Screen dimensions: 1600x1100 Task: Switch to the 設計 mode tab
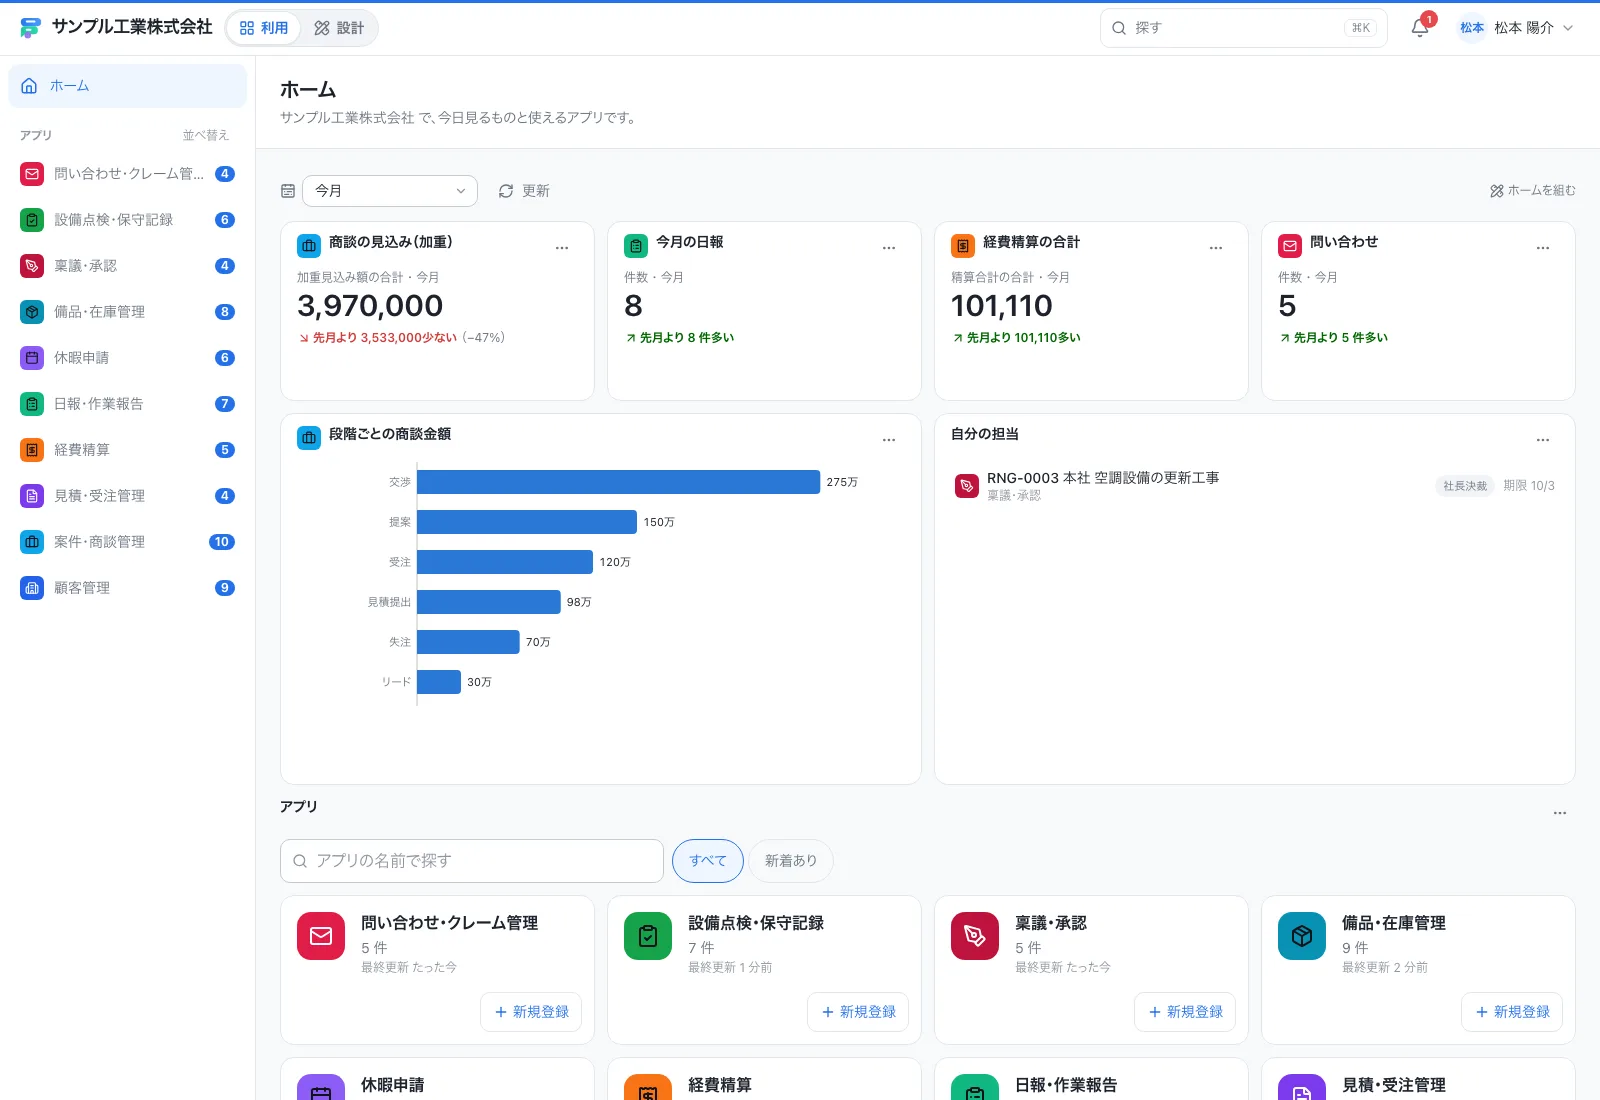[339, 28]
